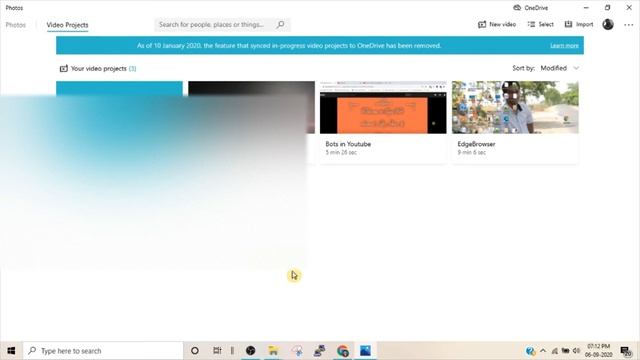Click the New video icon

click(482, 24)
